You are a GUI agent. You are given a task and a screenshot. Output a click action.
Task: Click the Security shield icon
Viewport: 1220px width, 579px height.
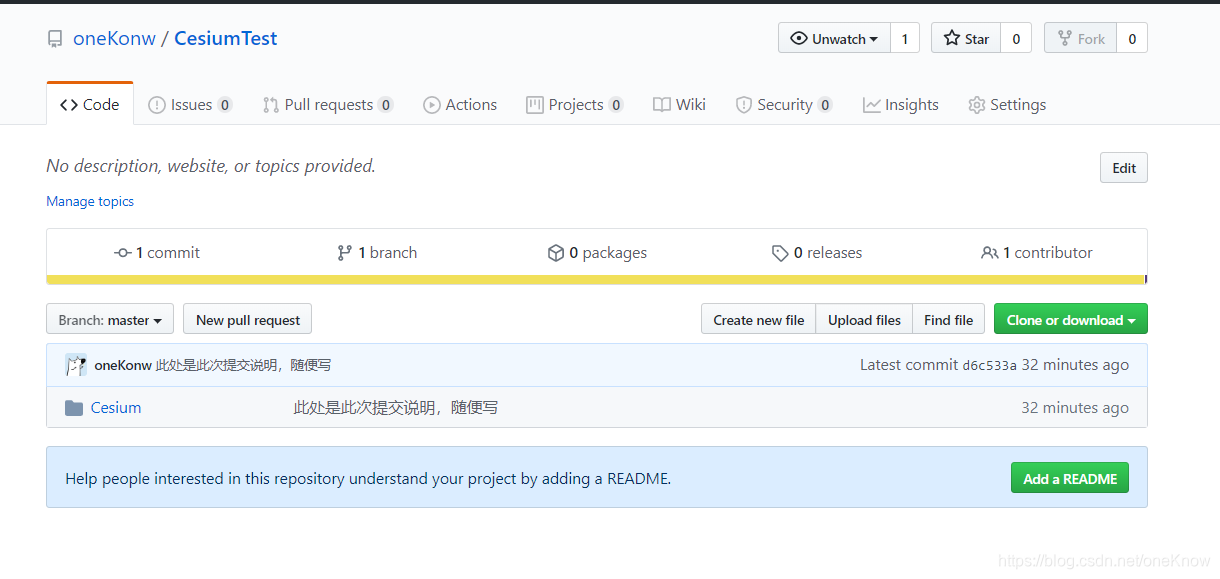(744, 105)
